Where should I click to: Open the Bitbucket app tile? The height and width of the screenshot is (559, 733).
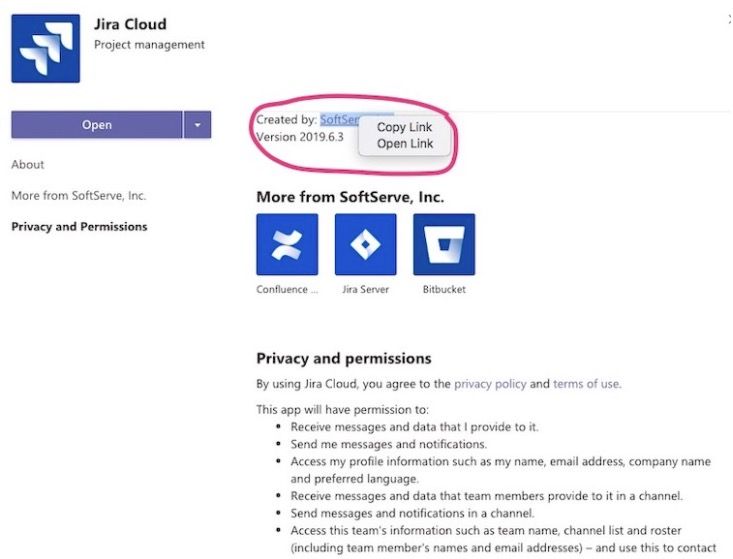point(444,244)
